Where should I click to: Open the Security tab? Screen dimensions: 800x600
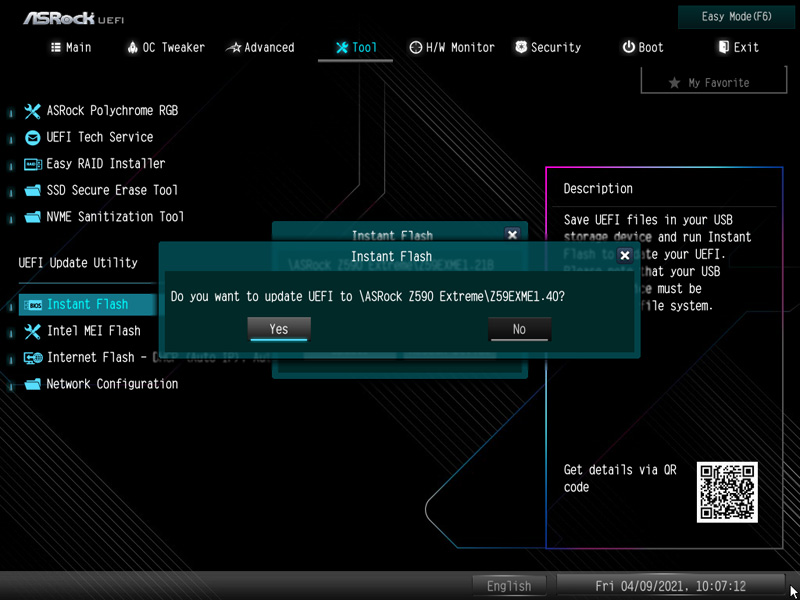(548, 47)
